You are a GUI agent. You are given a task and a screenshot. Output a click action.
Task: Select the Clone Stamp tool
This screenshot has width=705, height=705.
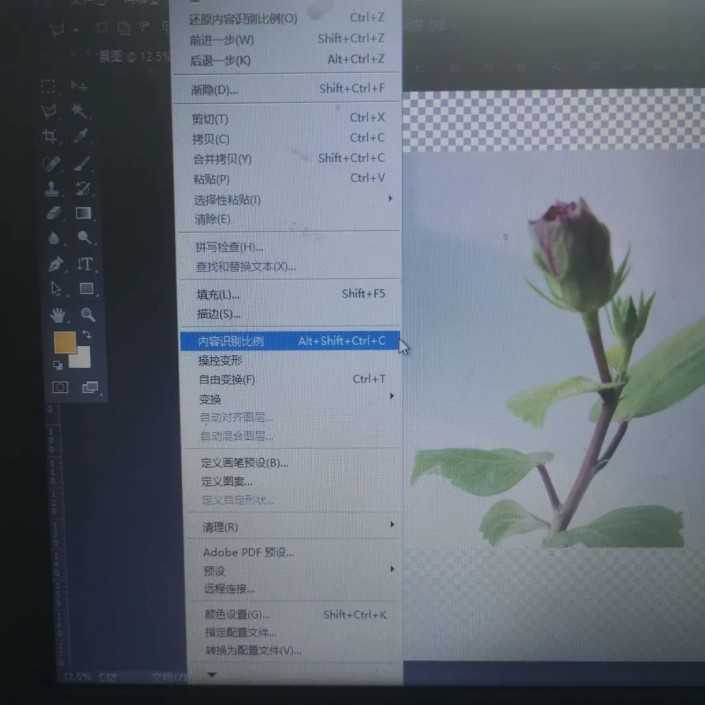point(52,188)
